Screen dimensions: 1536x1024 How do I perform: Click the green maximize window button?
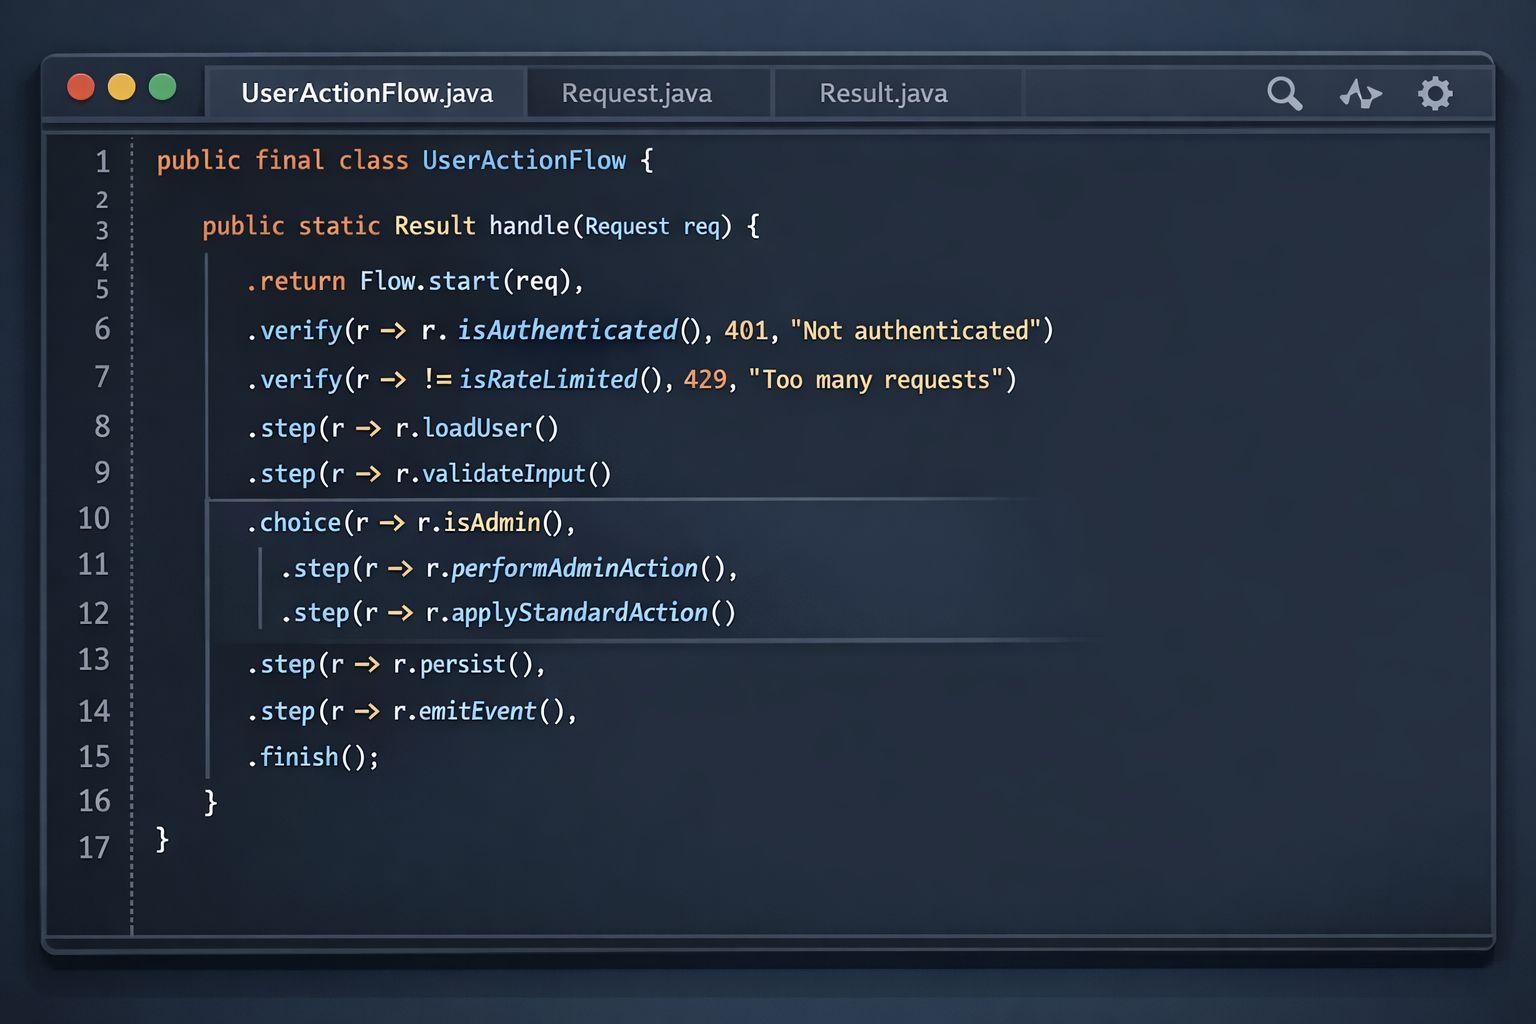(x=162, y=88)
